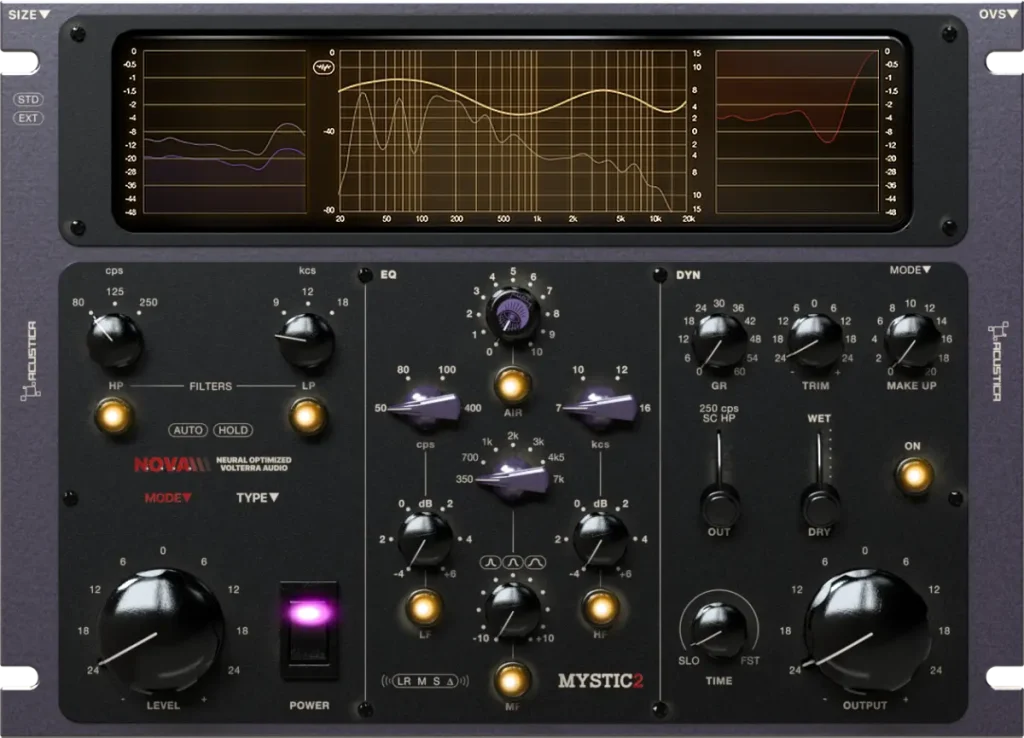Click the HP cps frequency knob
Image resolution: width=1024 pixels, height=738 pixels.
(x=114, y=339)
